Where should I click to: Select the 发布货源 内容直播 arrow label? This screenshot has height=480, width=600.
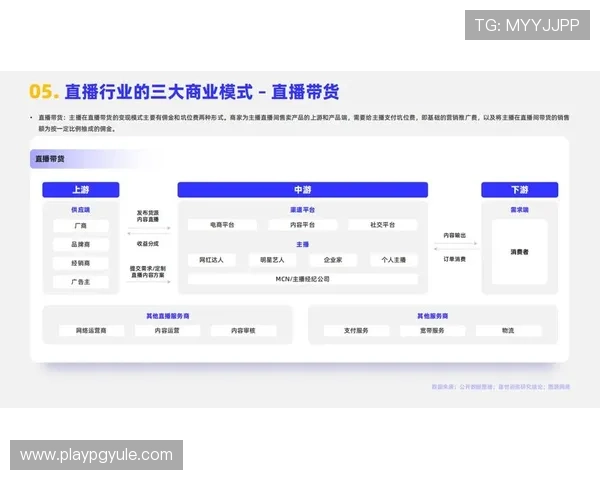(148, 216)
